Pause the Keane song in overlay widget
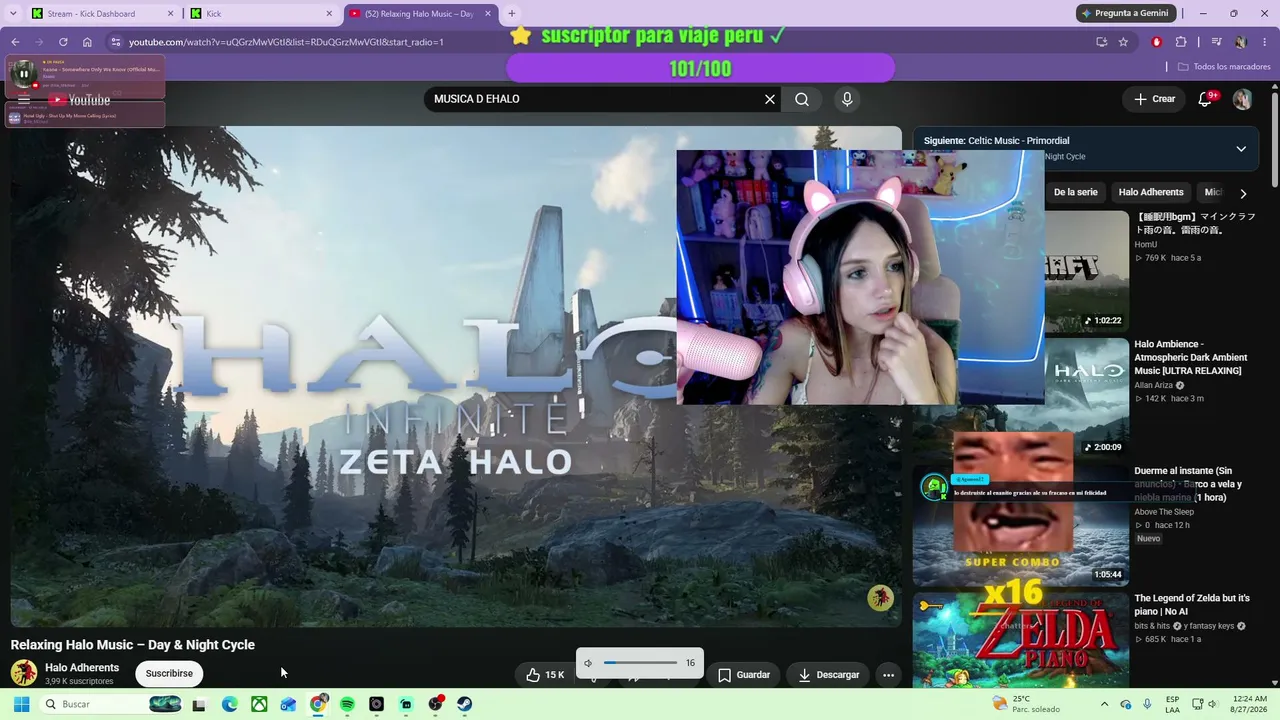This screenshot has width=1280, height=720. click(24, 73)
